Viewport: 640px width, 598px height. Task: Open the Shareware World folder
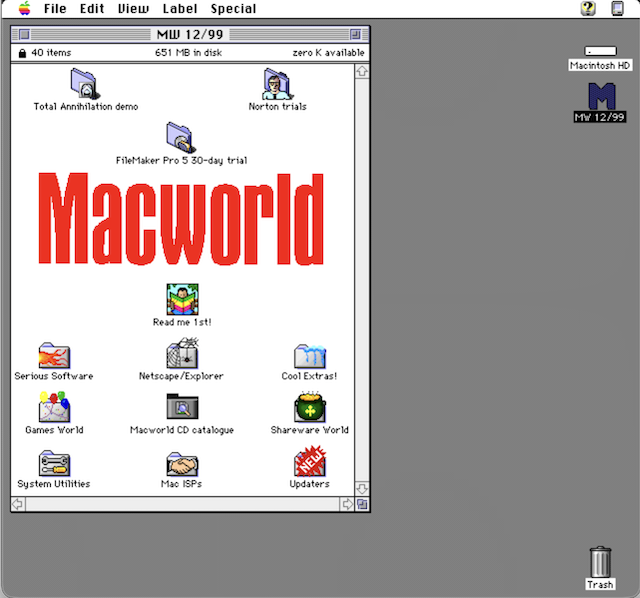[x=310, y=407]
